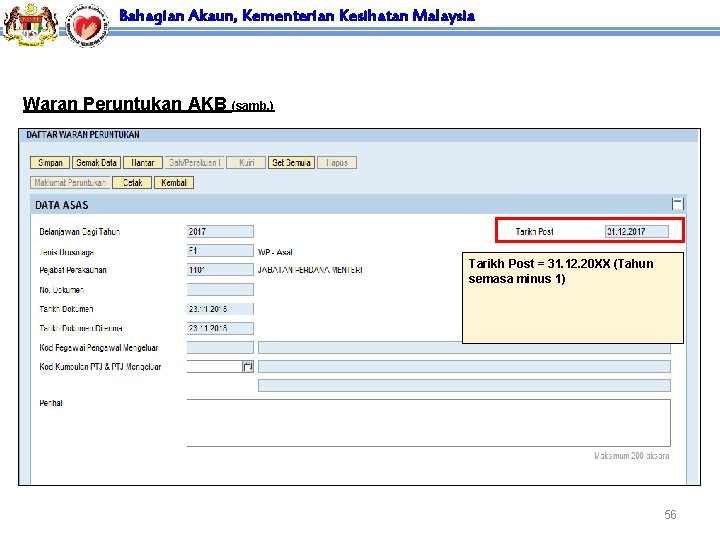Select the Jenis Urusniaga field
This screenshot has height=540, width=720.
220,251
